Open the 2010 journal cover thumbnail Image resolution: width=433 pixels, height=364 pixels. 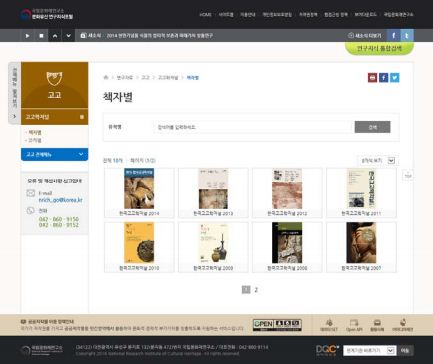coord(139,243)
